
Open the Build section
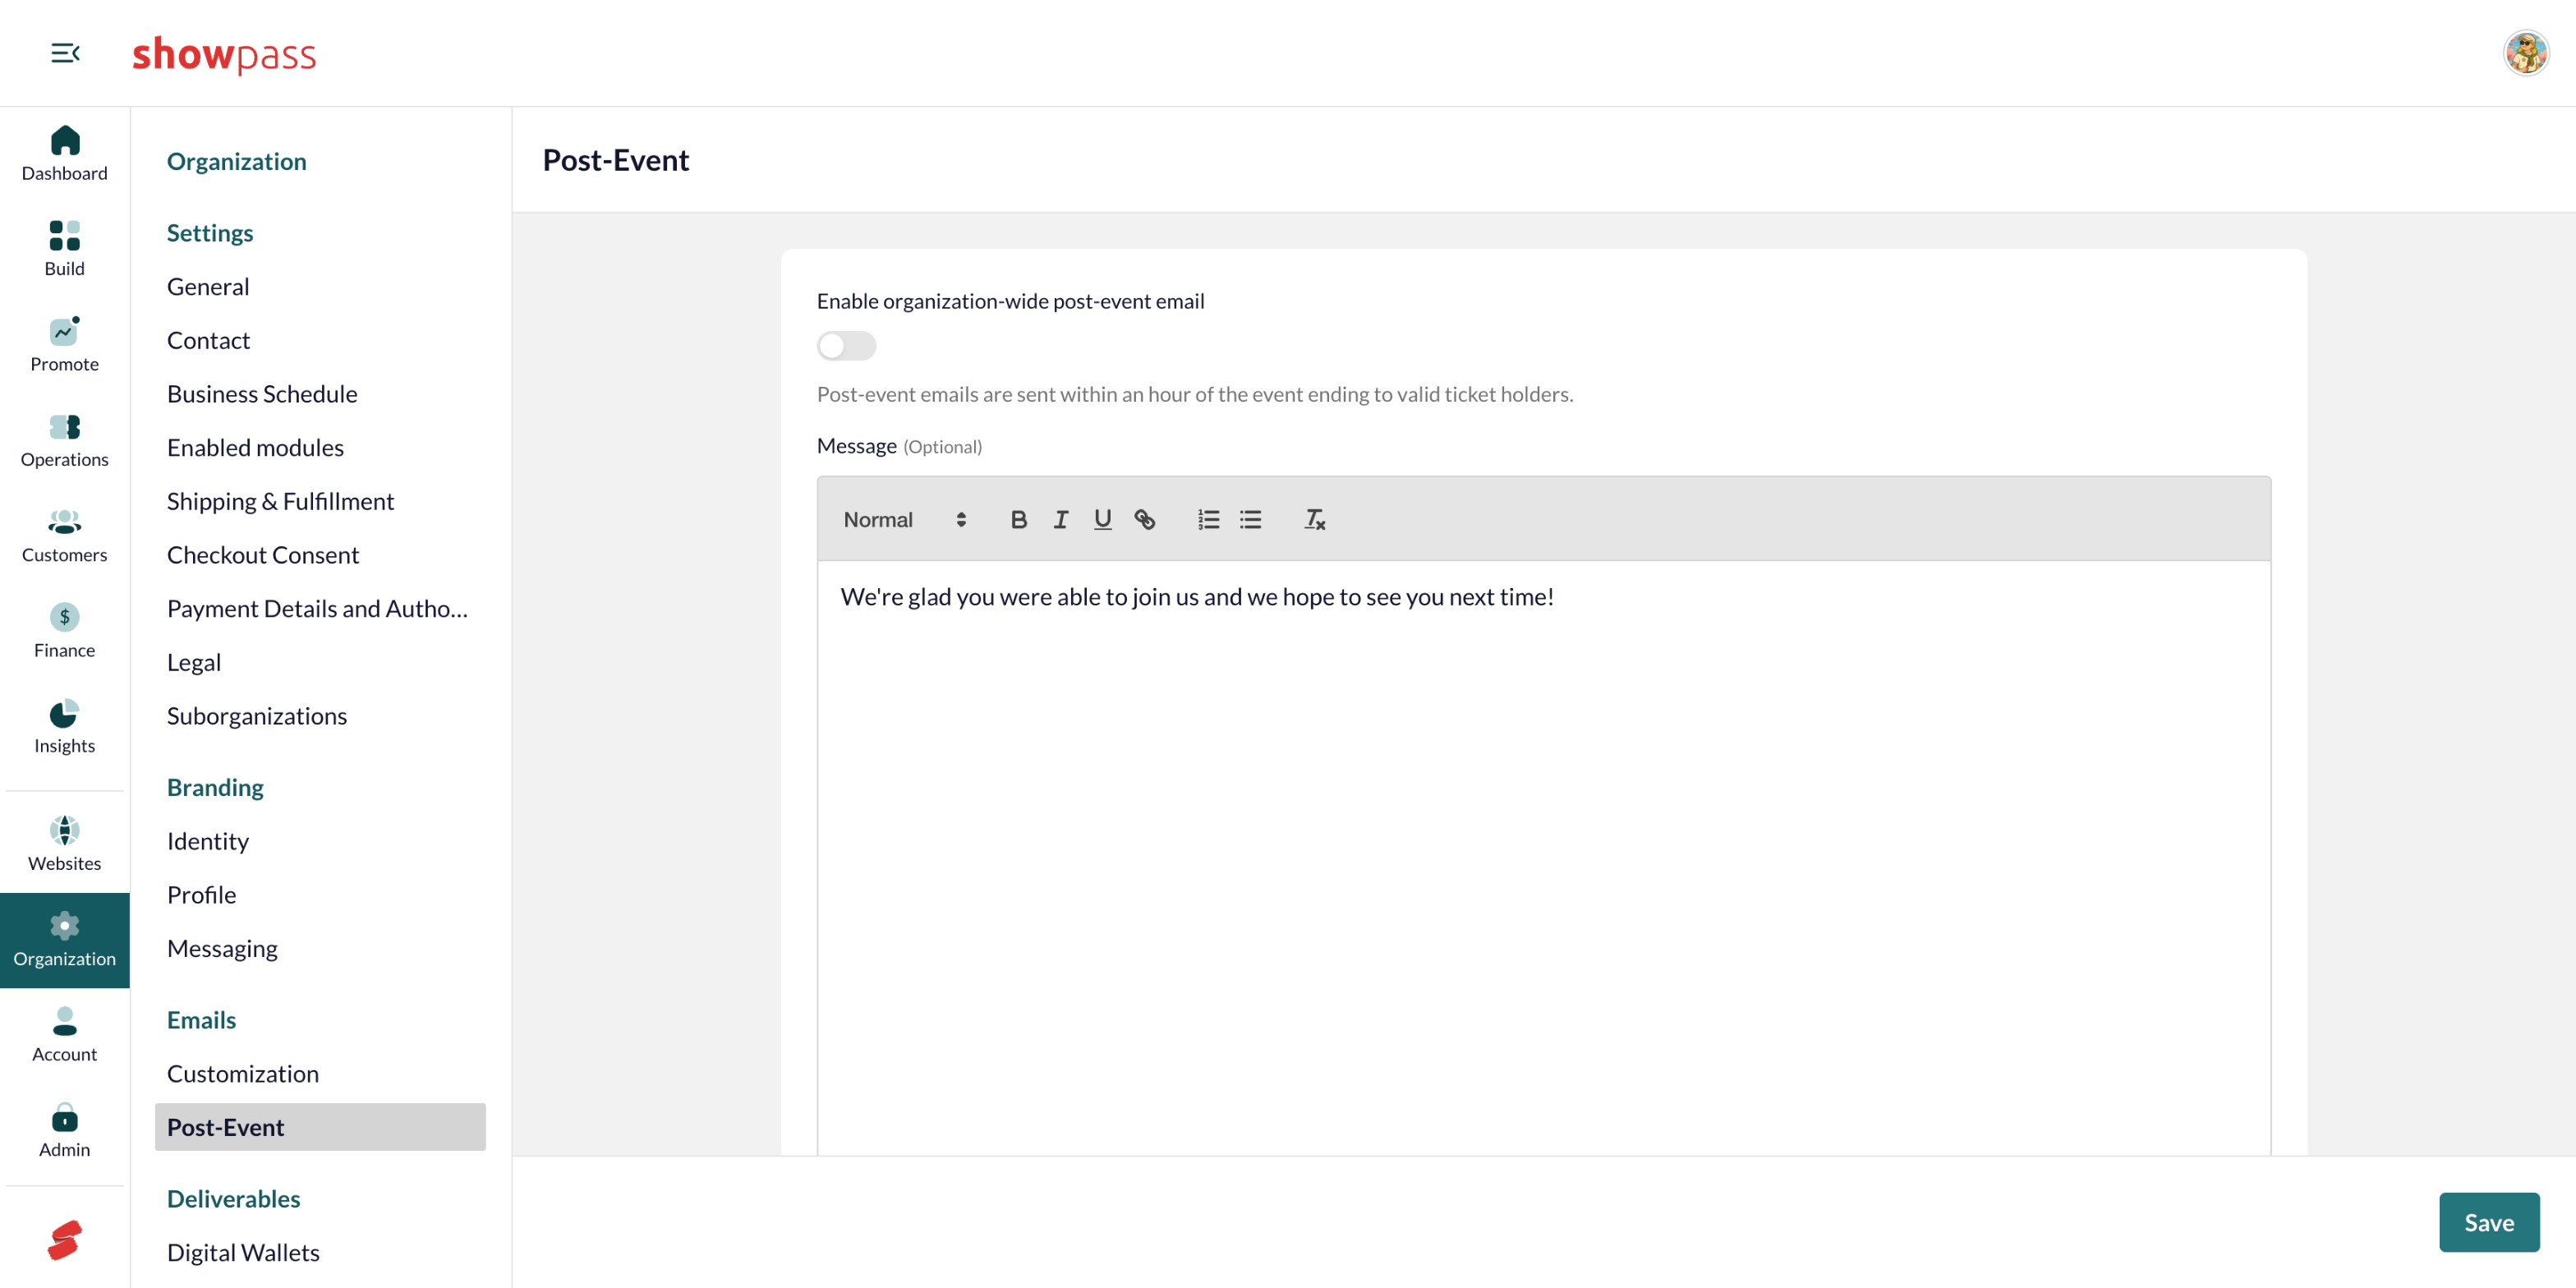pyautogui.click(x=65, y=249)
